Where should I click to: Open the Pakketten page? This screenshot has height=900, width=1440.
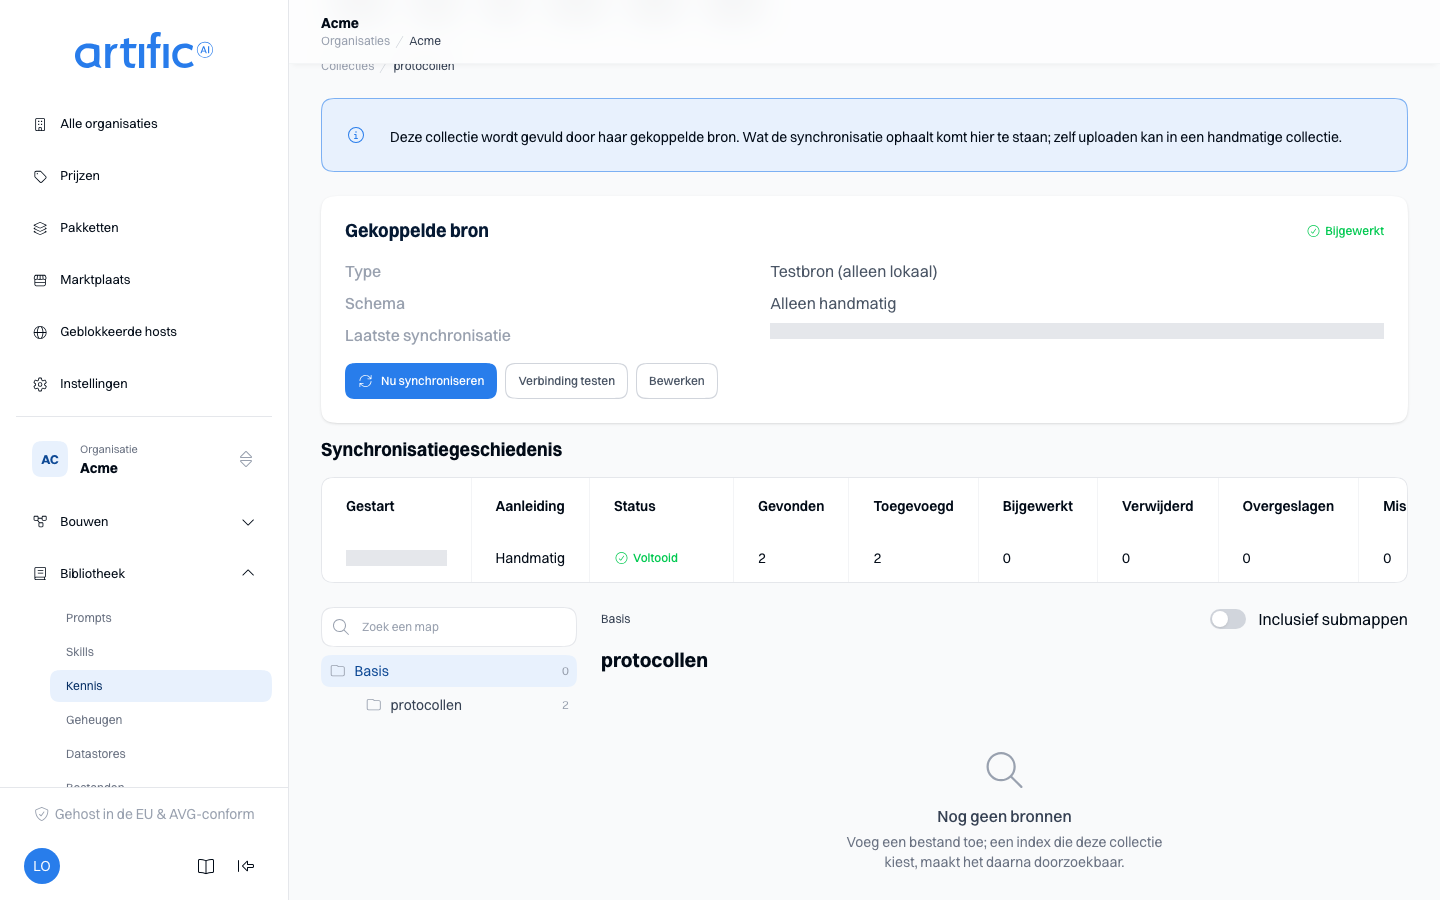144,228
